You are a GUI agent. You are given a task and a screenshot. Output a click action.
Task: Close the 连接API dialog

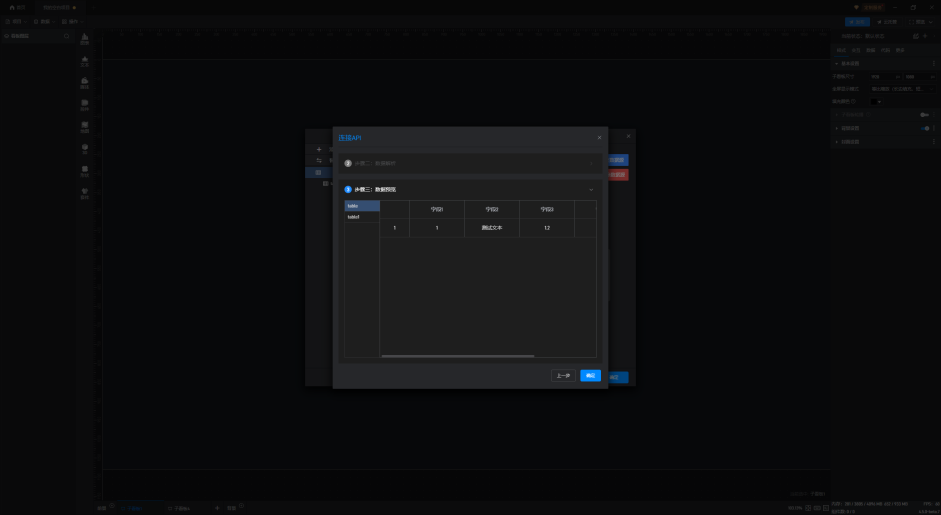click(599, 137)
